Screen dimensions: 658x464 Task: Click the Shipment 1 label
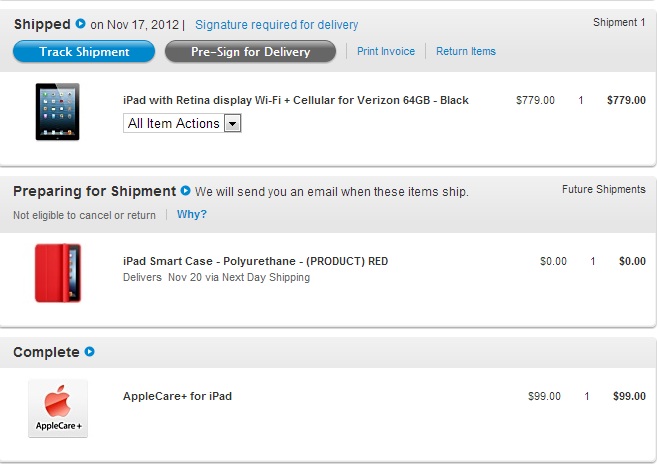(x=619, y=22)
